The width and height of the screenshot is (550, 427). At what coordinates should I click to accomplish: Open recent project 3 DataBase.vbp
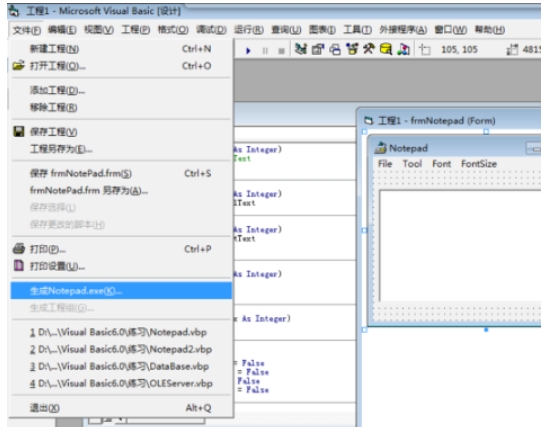point(121,366)
